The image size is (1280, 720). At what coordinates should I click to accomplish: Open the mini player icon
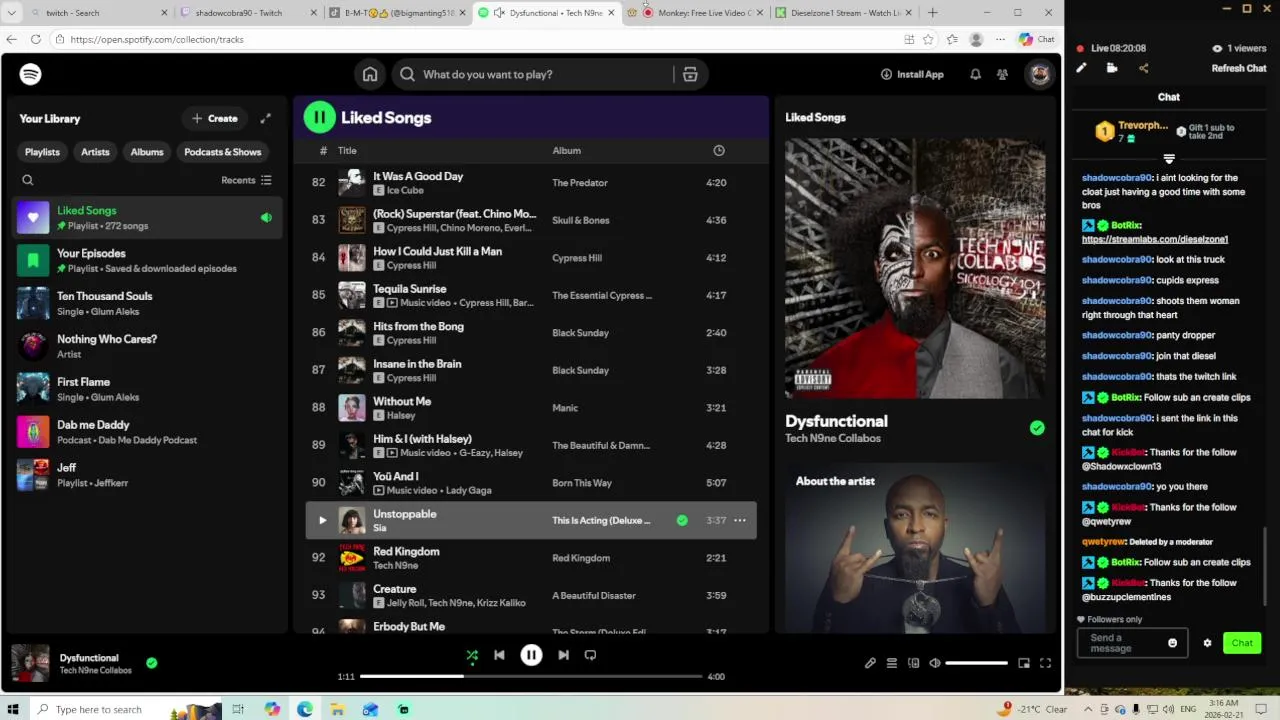coord(1024,663)
